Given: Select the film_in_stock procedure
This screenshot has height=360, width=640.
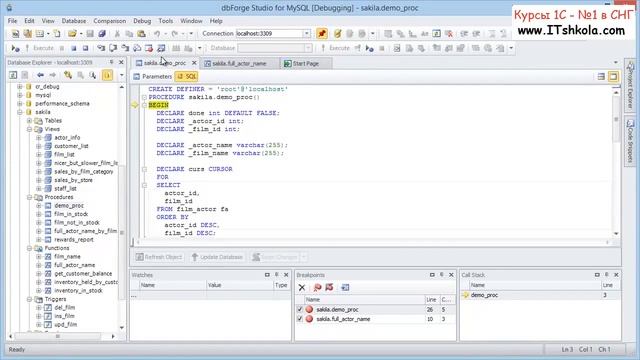Looking at the screenshot, I should coord(71,214).
